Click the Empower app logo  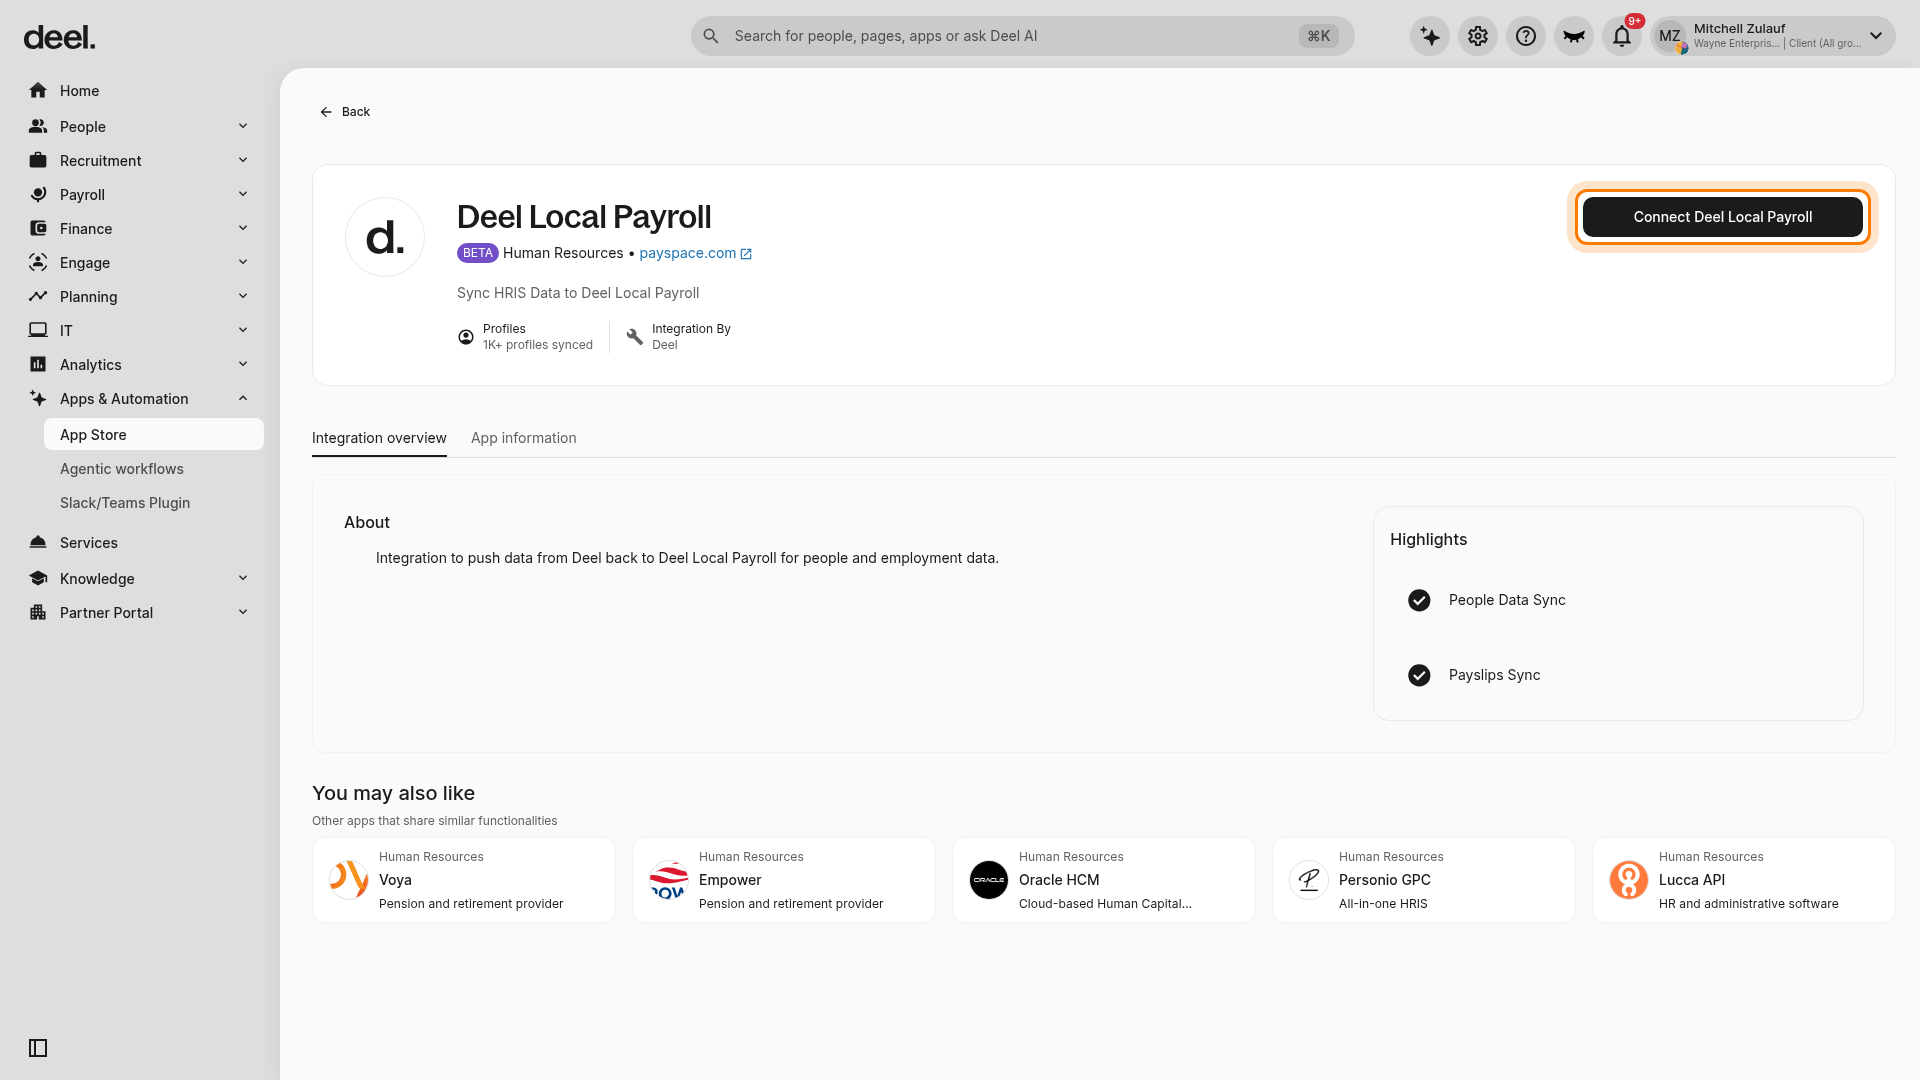[669, 880]
